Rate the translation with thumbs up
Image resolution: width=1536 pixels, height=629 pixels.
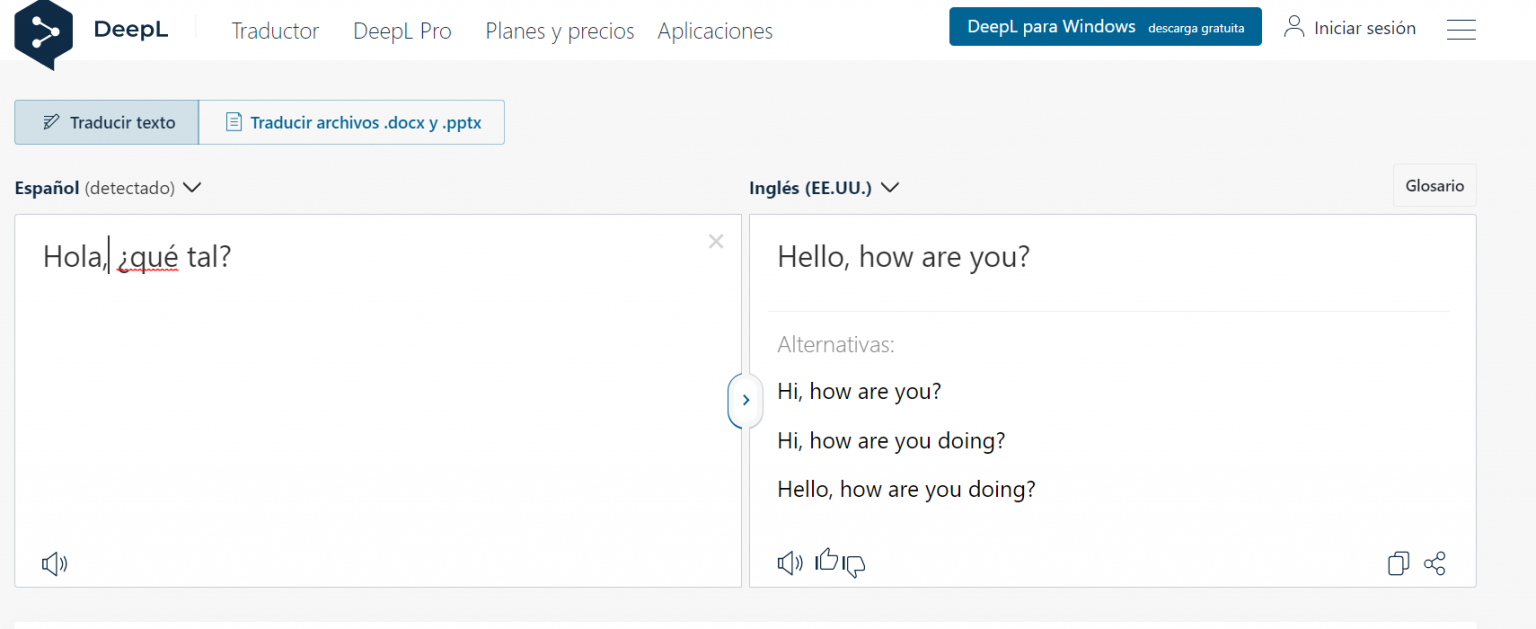coord(826,561)
